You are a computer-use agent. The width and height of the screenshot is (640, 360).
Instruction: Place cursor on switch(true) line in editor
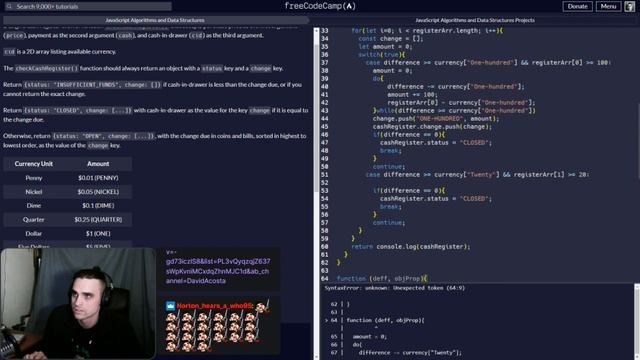pyautogui.click(x=382, y=55)
